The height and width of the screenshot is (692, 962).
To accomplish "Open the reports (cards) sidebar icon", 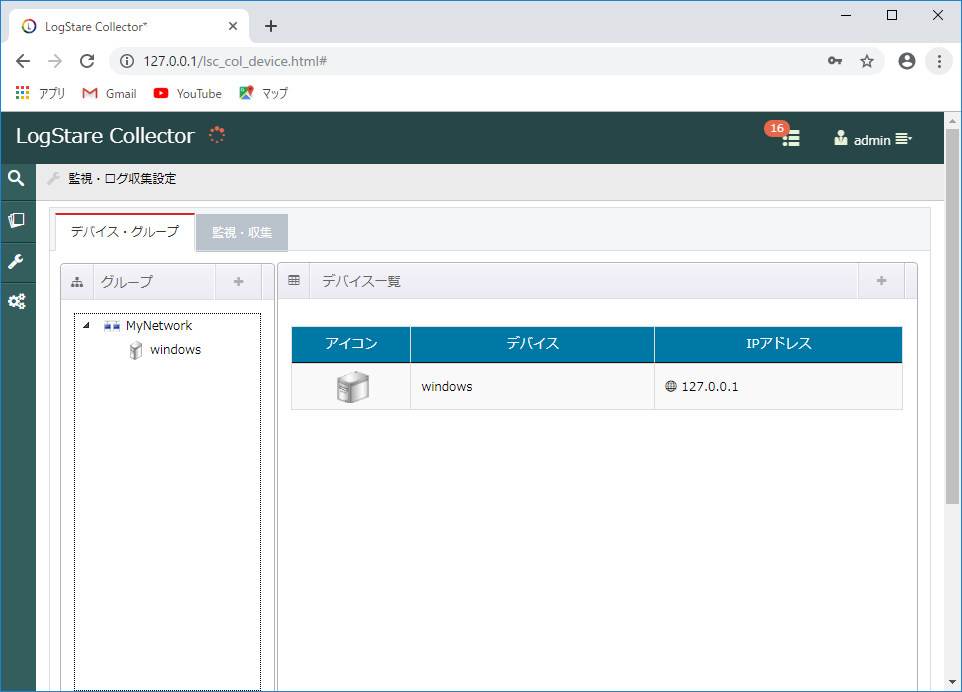I will click(x=17, y=220).
